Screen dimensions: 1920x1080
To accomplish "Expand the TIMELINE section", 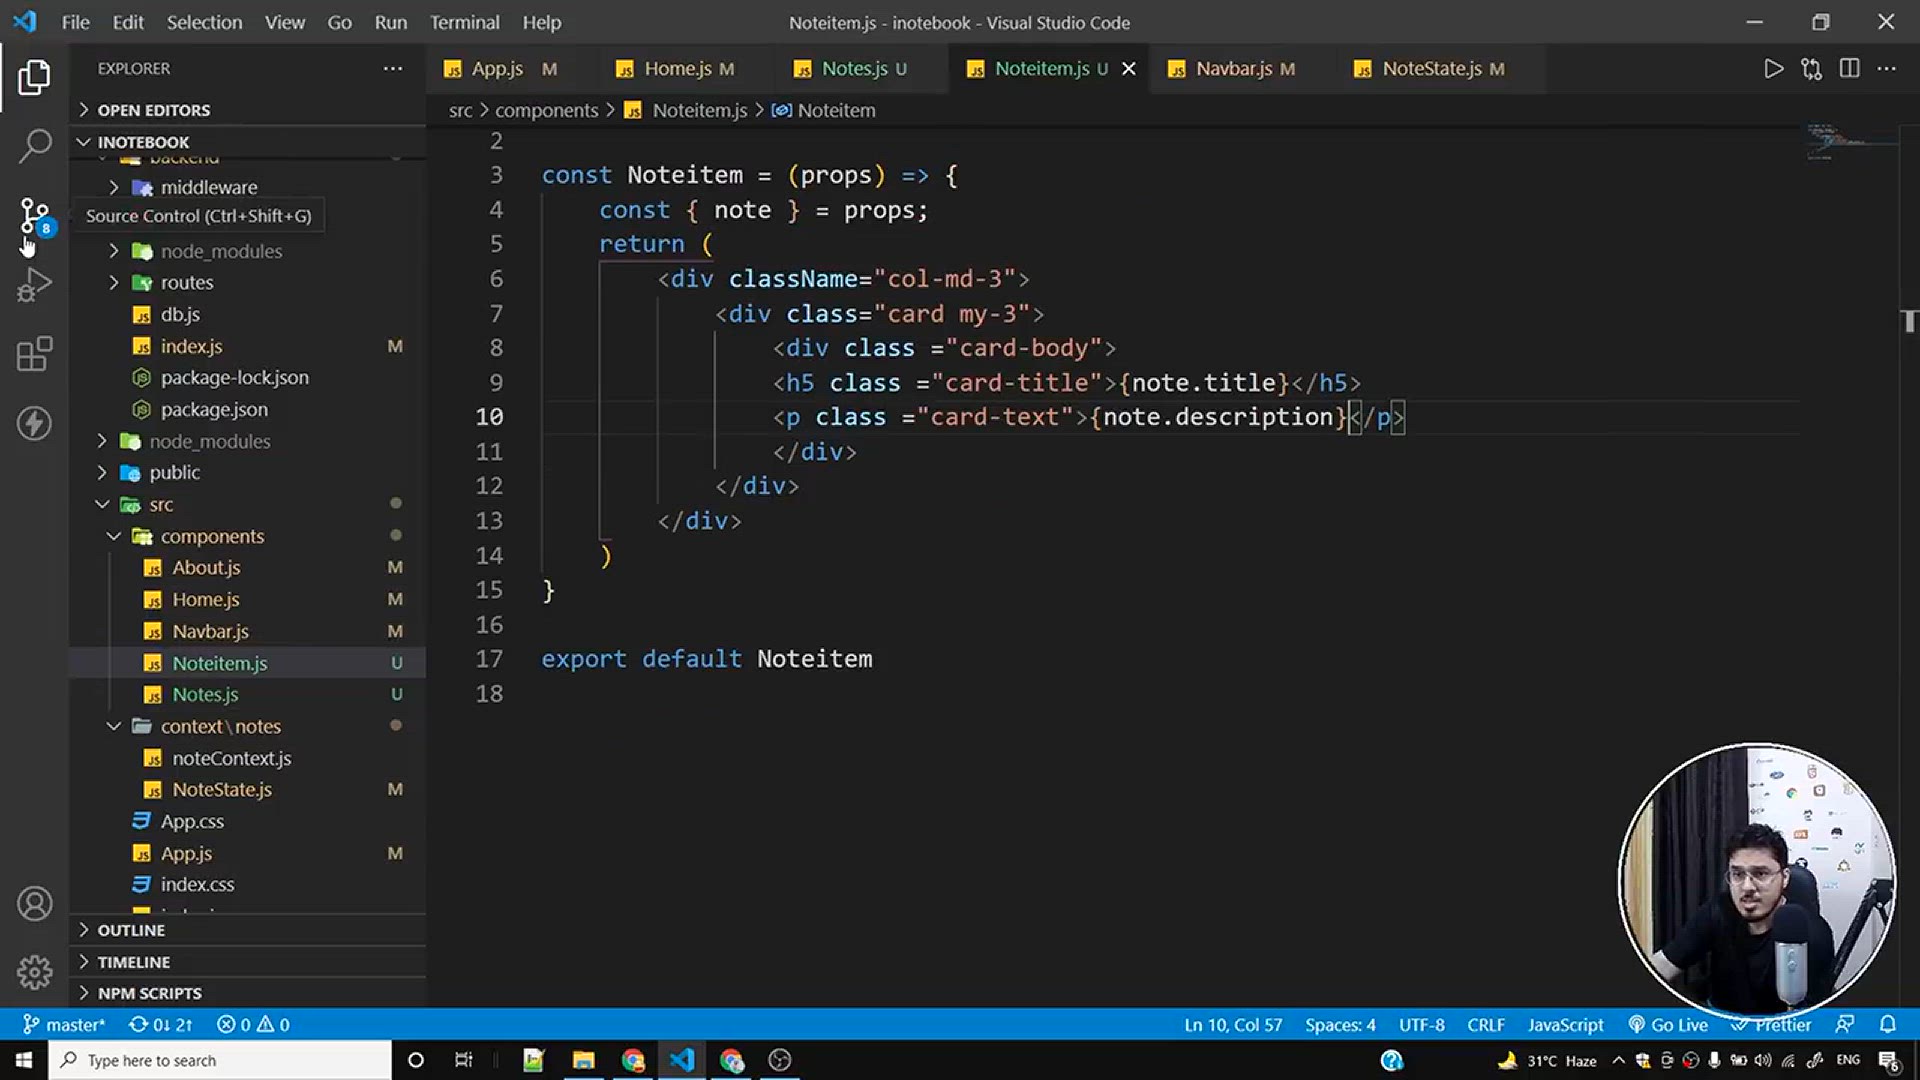I will point(247,962).
